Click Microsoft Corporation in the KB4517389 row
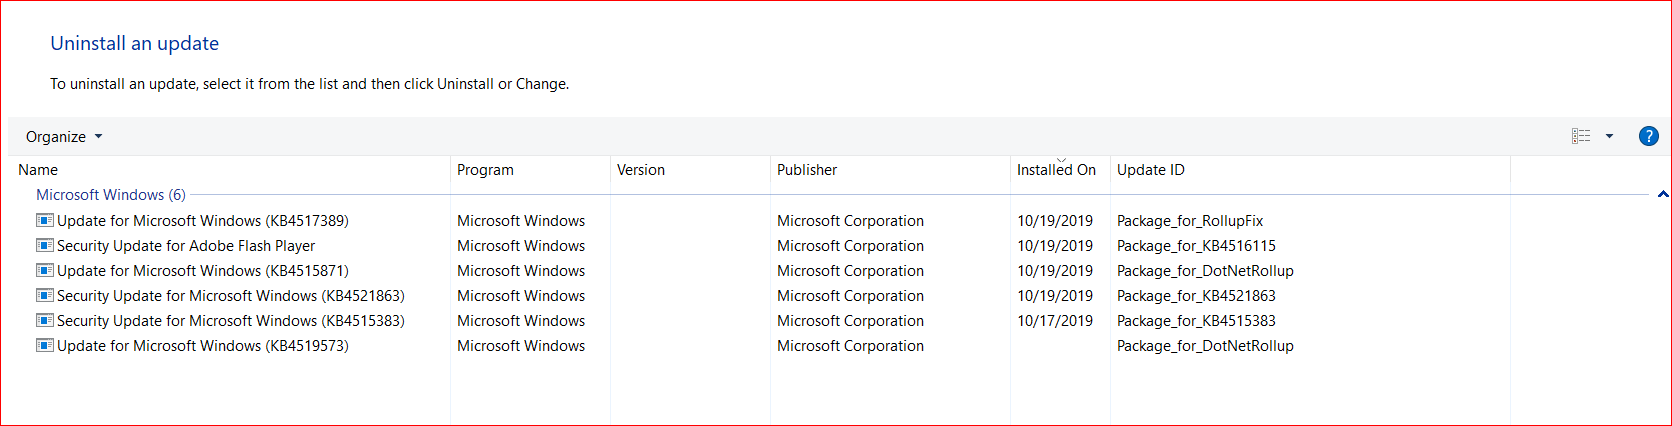The width and height of the screenshot is (1672, 426). pyautogui.click(x=850, y=221)
